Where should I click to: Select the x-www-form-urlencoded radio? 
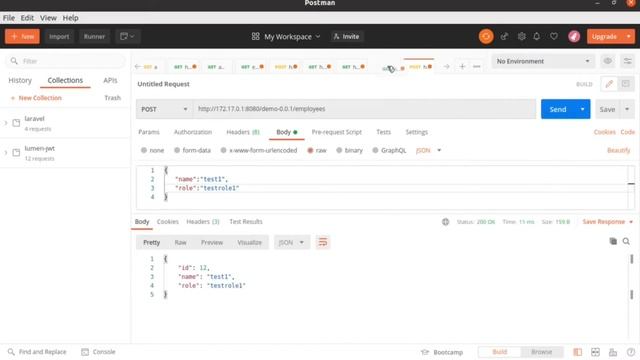(224, 150)
